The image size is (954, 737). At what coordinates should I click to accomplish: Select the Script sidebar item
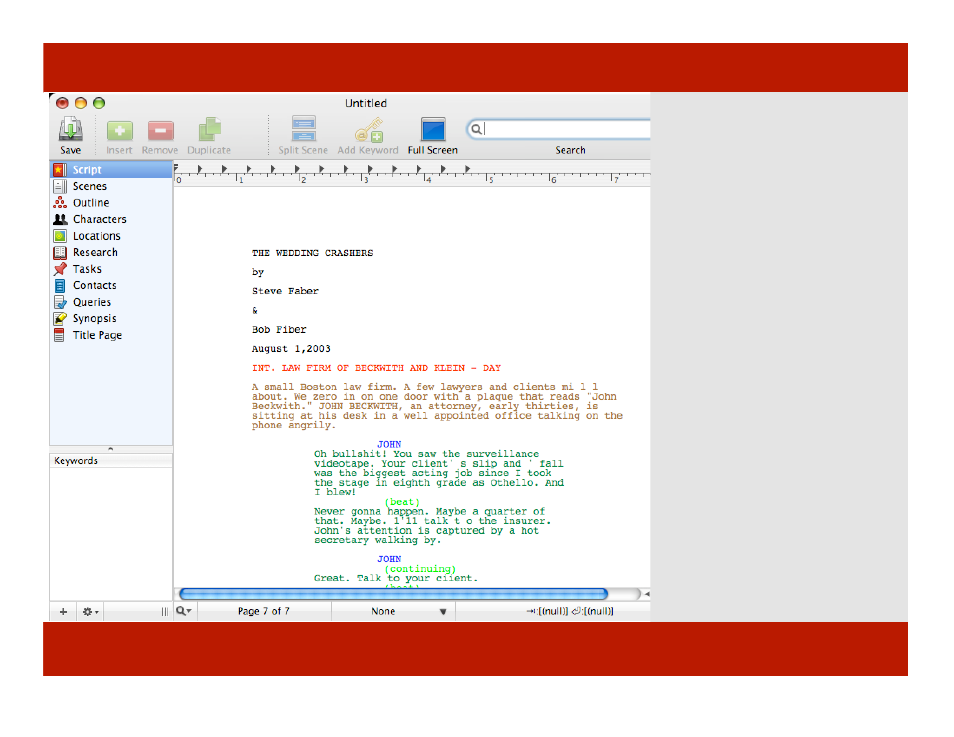pos(111,170)
